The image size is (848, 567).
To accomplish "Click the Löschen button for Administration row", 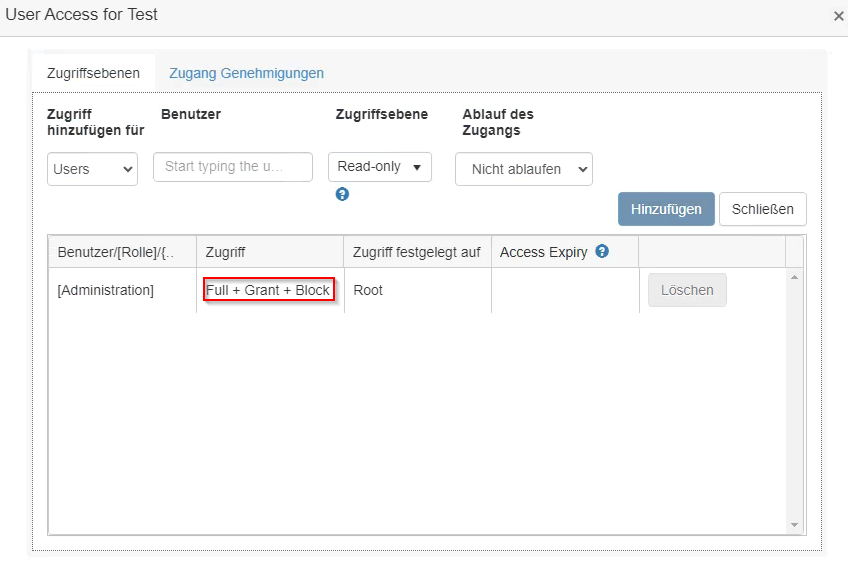I will [687, 290].
